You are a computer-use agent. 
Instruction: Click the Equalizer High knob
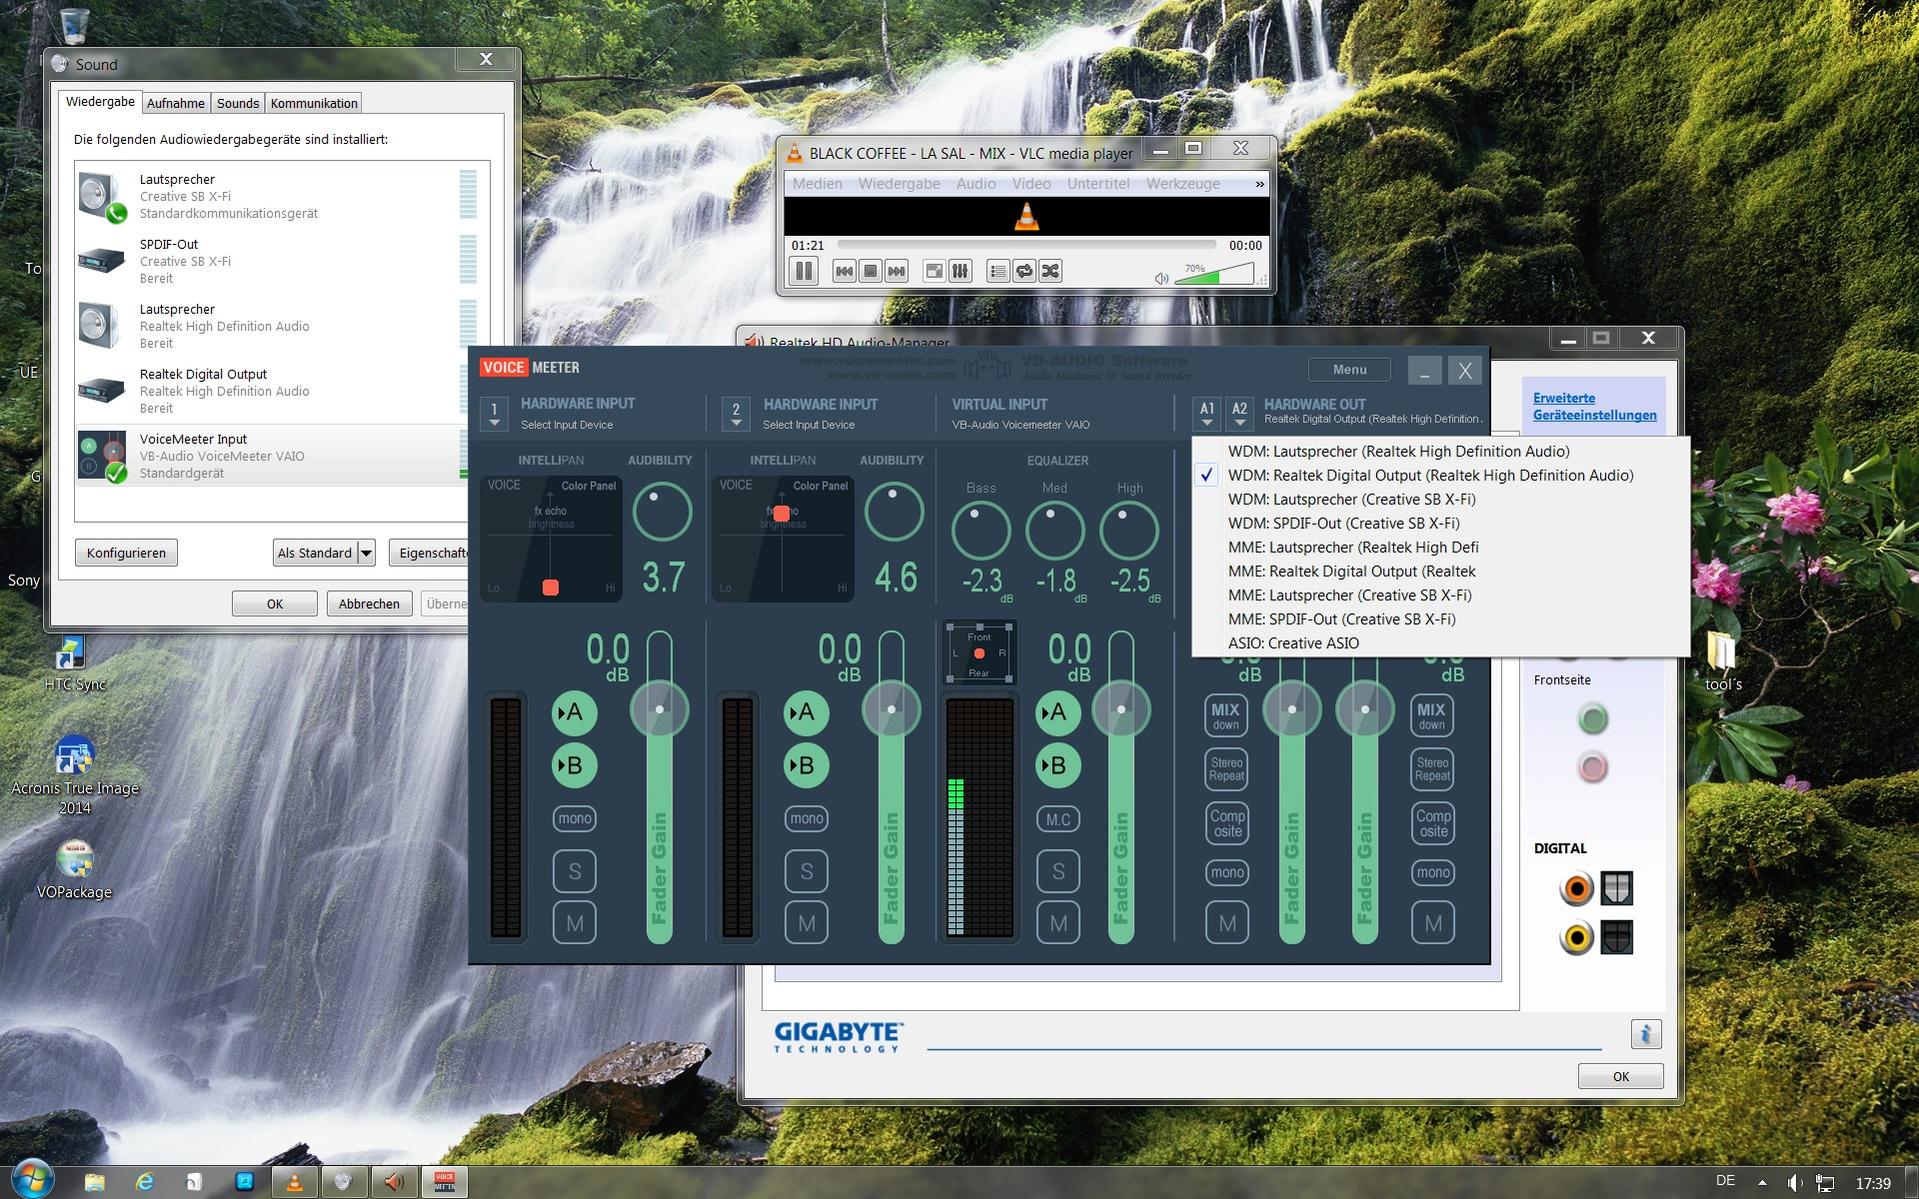pyautogui.click(x=1129, y=530)
